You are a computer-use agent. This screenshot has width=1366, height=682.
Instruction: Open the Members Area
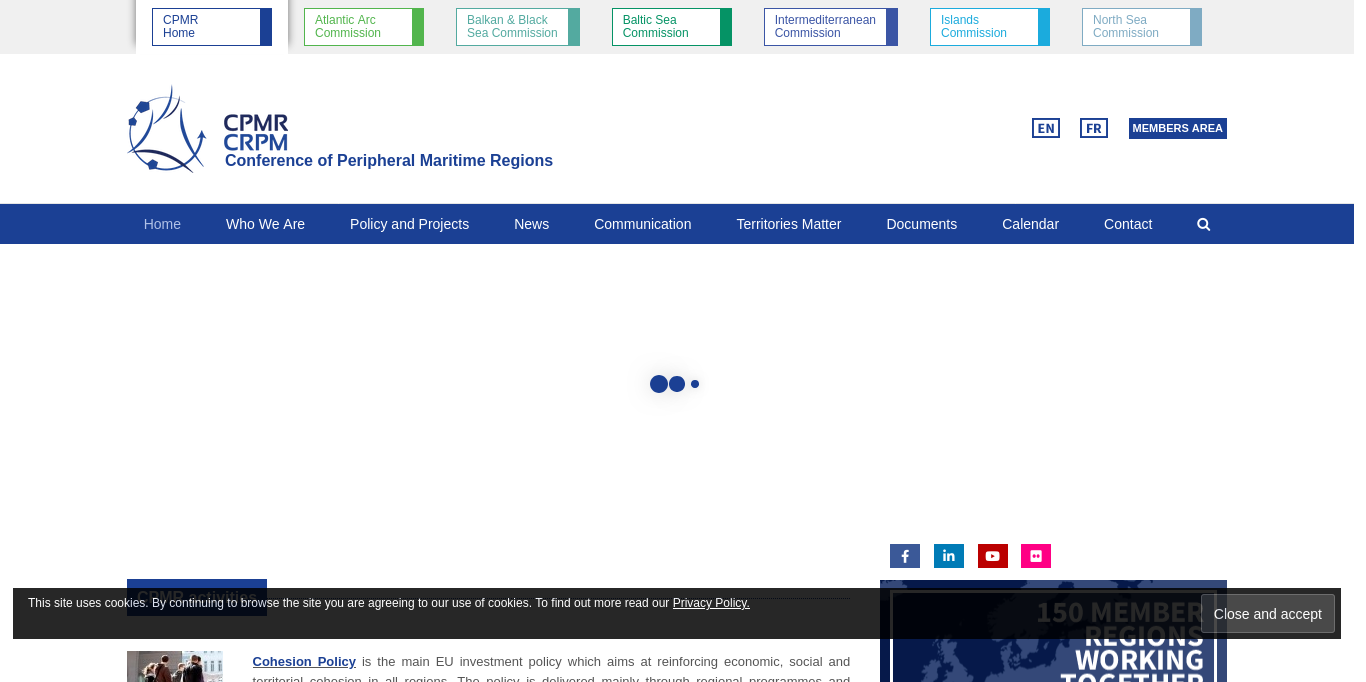tap(1177, 128)
